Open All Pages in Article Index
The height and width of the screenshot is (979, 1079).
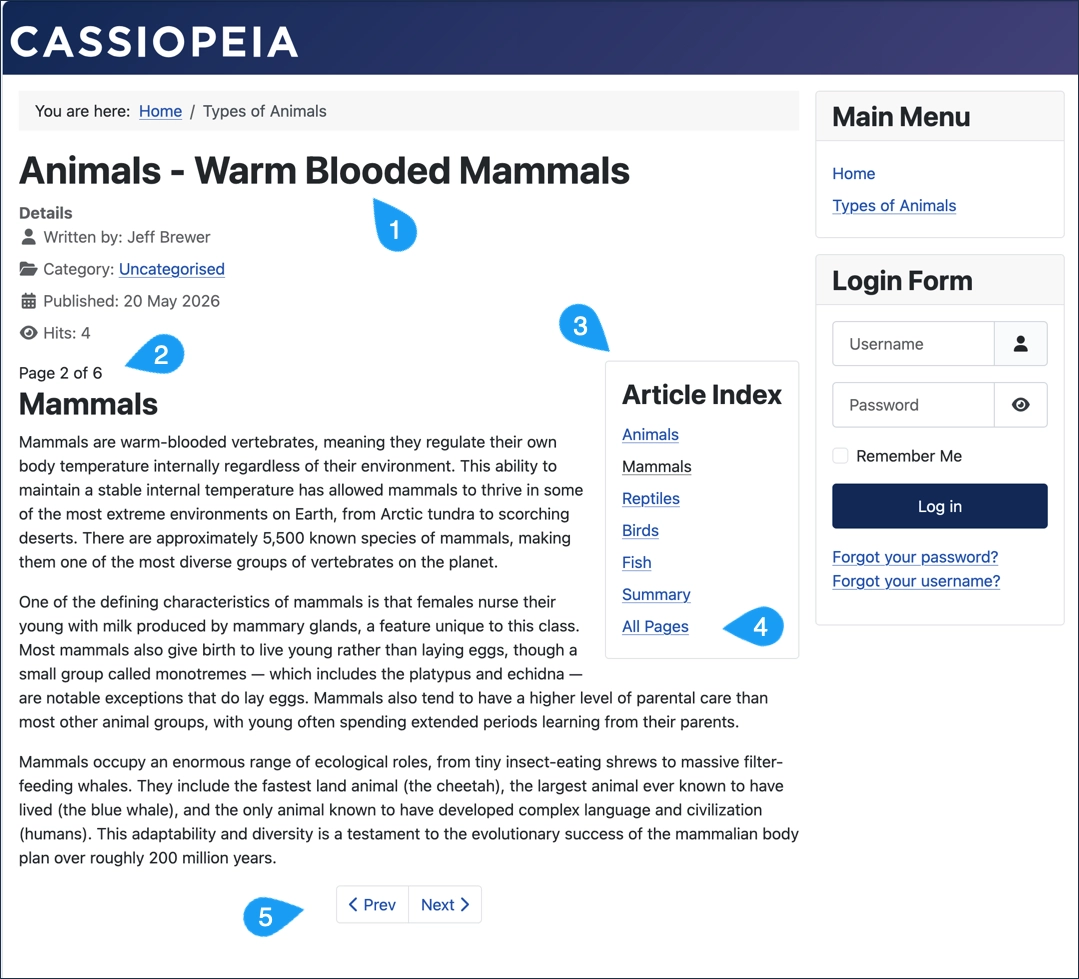point(655,626)
